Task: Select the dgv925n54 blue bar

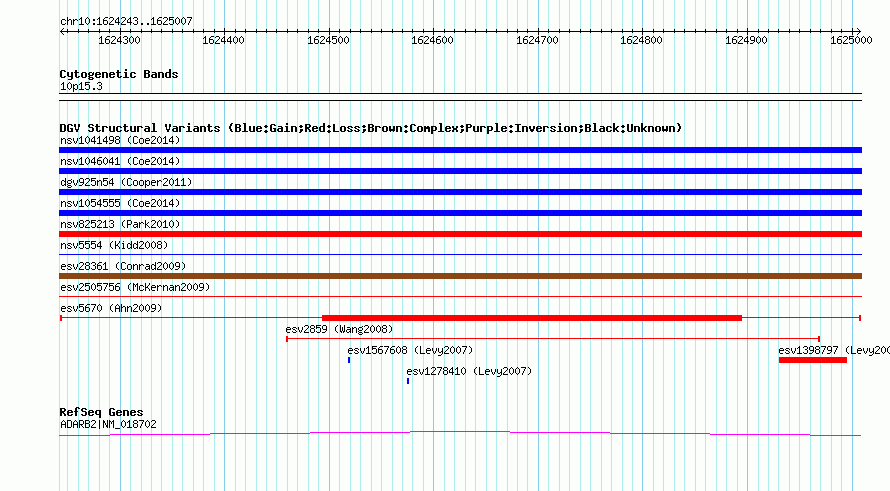Action: 460,192
